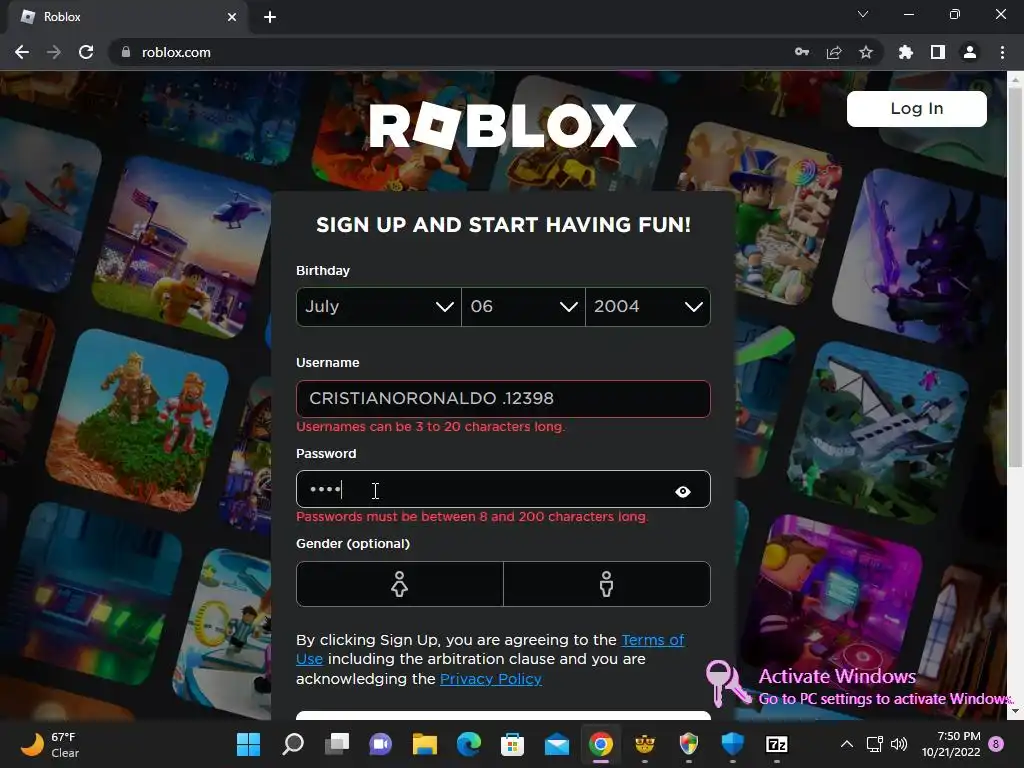Click the Chrome icon on the taskbar
Image resolution: width=1024 pixels, height=768 pixels.
[601, 744]
